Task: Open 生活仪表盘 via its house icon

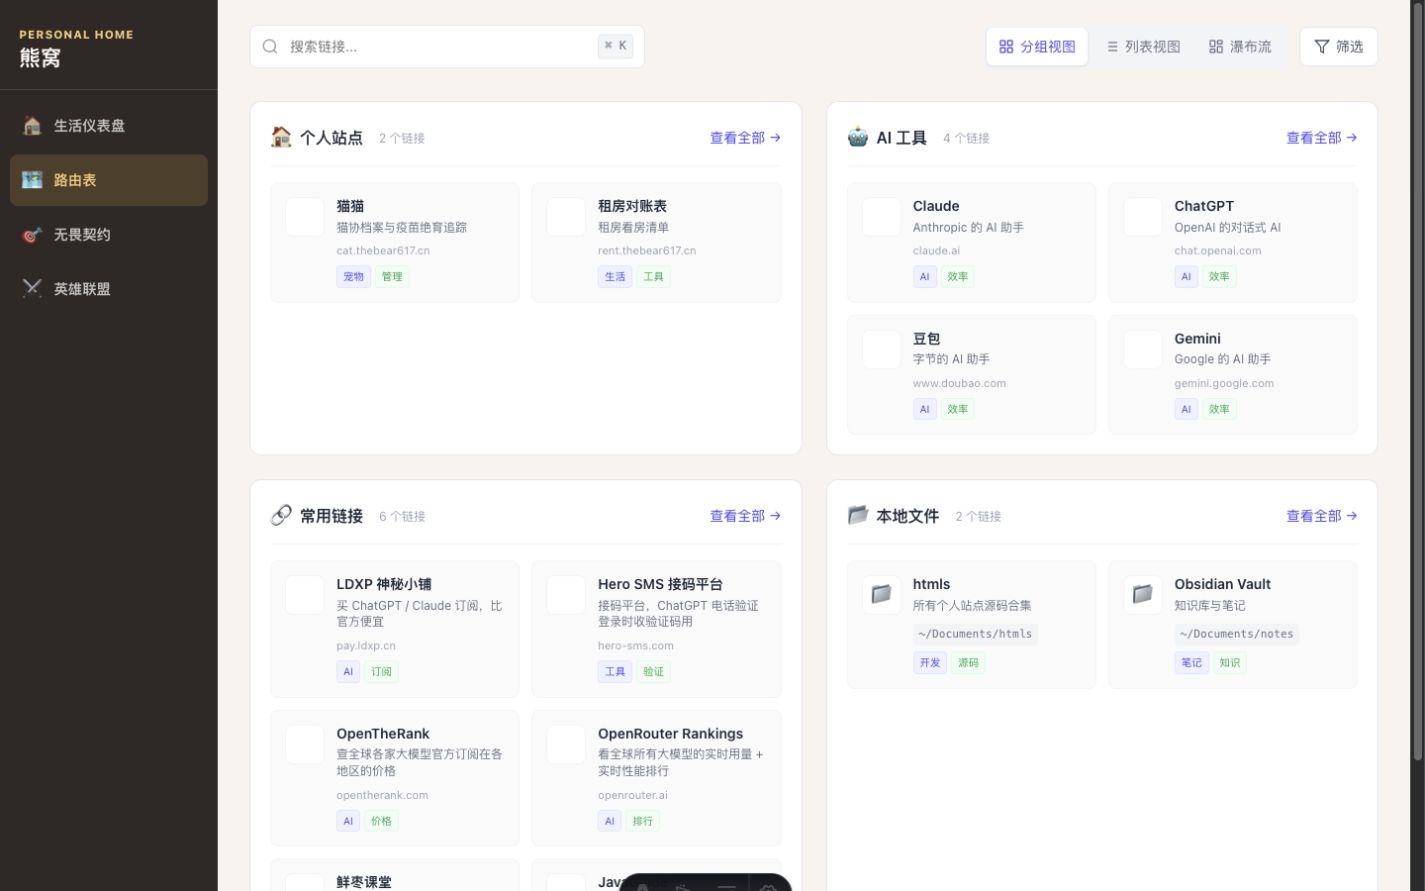Action: pos(32,126)
